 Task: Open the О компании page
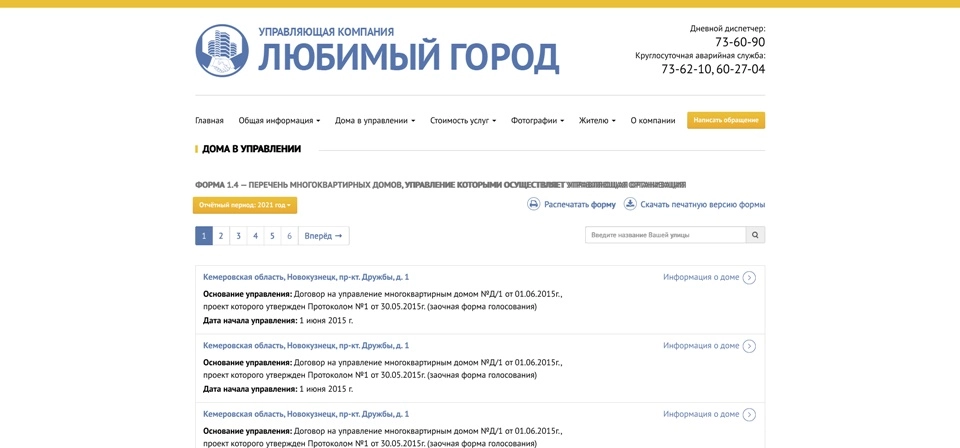click(653, 121)
